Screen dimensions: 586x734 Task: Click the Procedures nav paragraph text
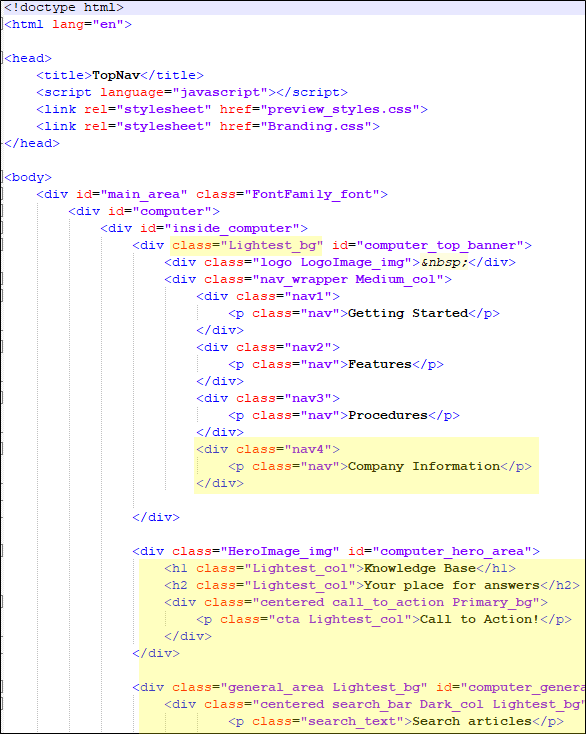click(x=388, y=415)
